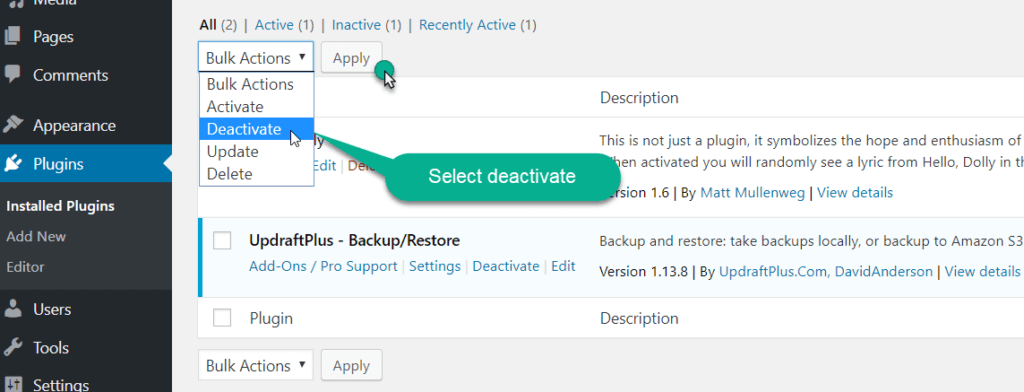The width and height of the screenshot is (1024, 392).
Task: Choose Bulk Actions option in dropdown list
Action: click(256, 84)
